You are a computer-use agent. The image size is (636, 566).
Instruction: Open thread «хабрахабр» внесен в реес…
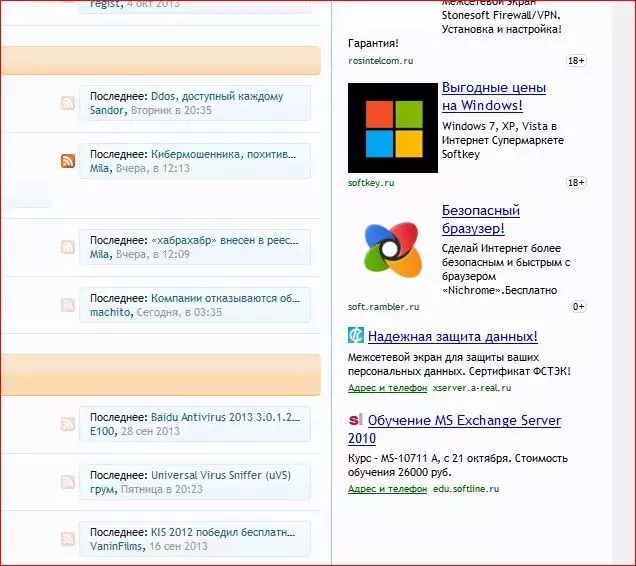pyautogui.click(x=224, y=241)
